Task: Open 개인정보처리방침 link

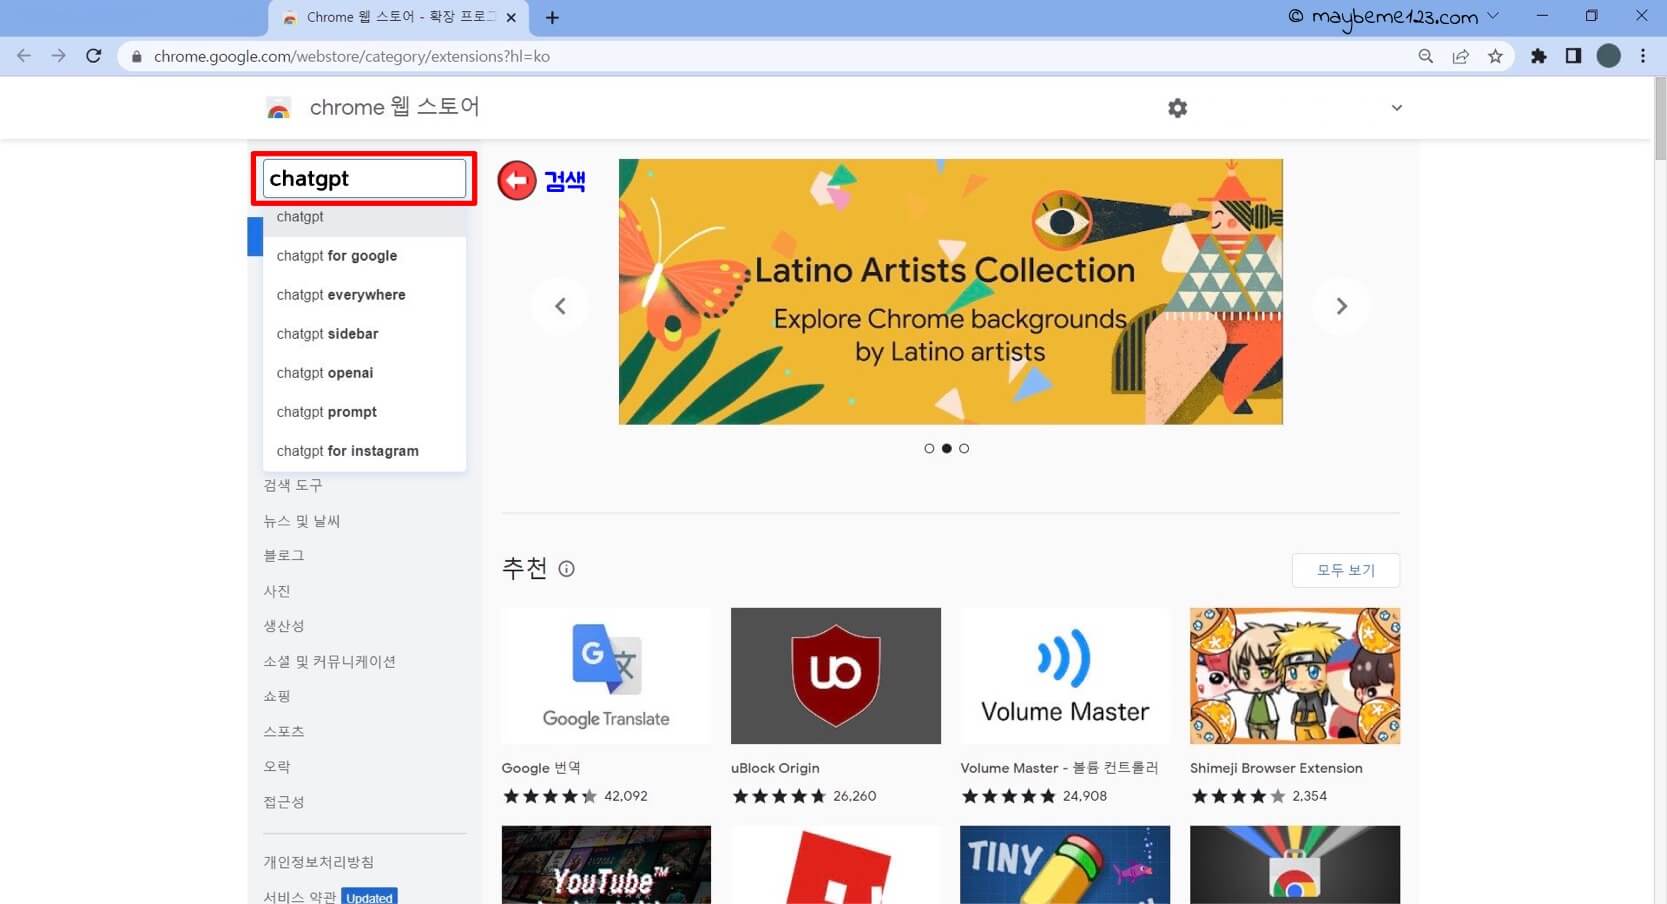Action: pyautogui.click(x=319, y=862)
